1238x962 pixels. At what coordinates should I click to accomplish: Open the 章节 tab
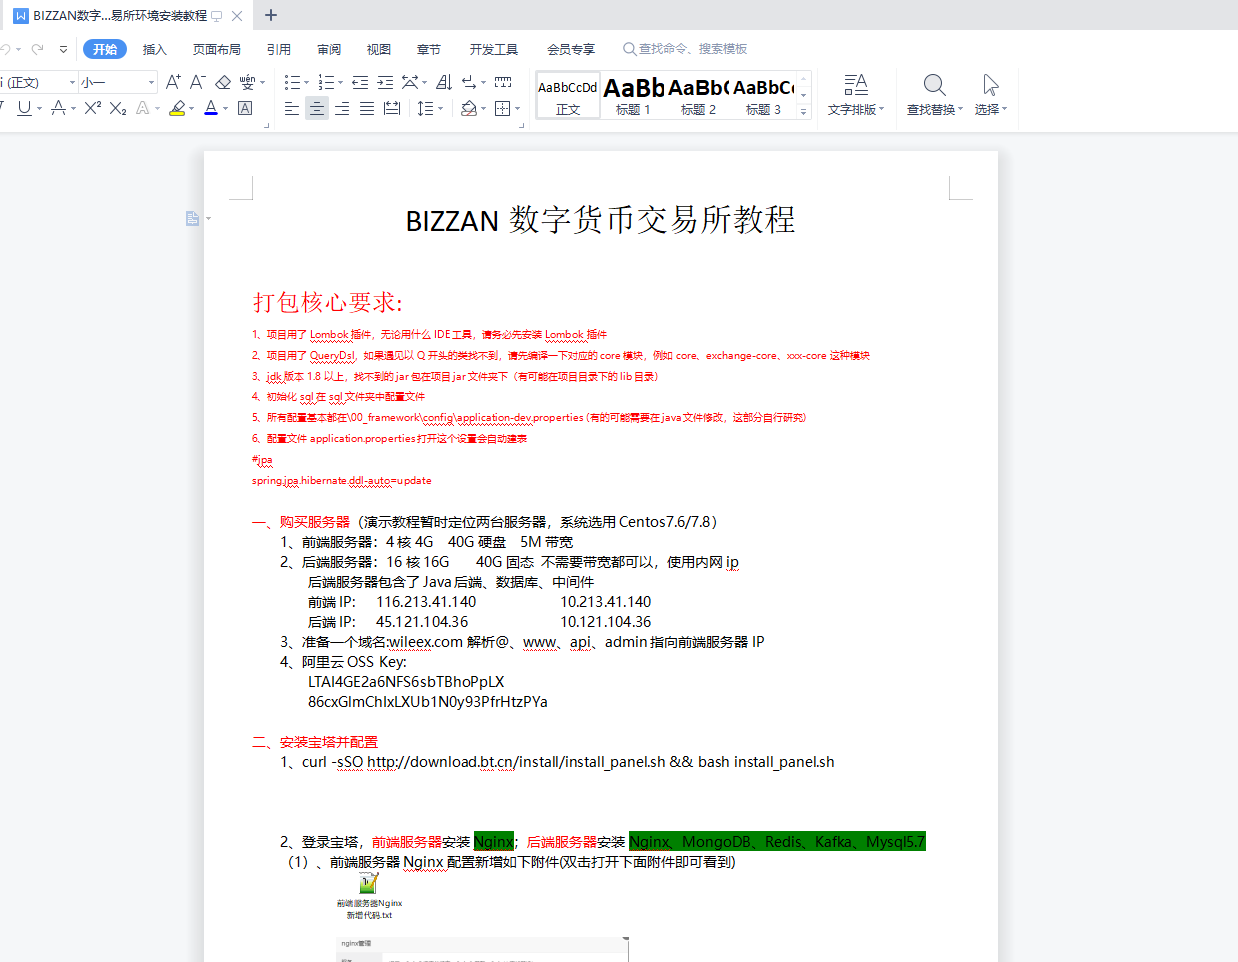pos(429,49)
